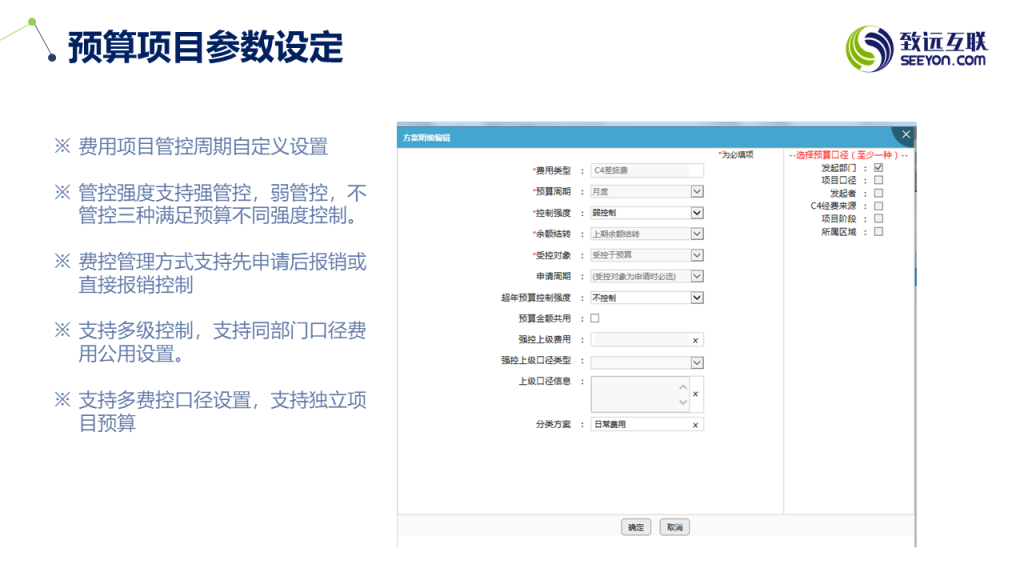Tick the 预算金额共用 checkbox
Image resolution: width=1024 pixels, height=576 pixels.
coord(595,319)
